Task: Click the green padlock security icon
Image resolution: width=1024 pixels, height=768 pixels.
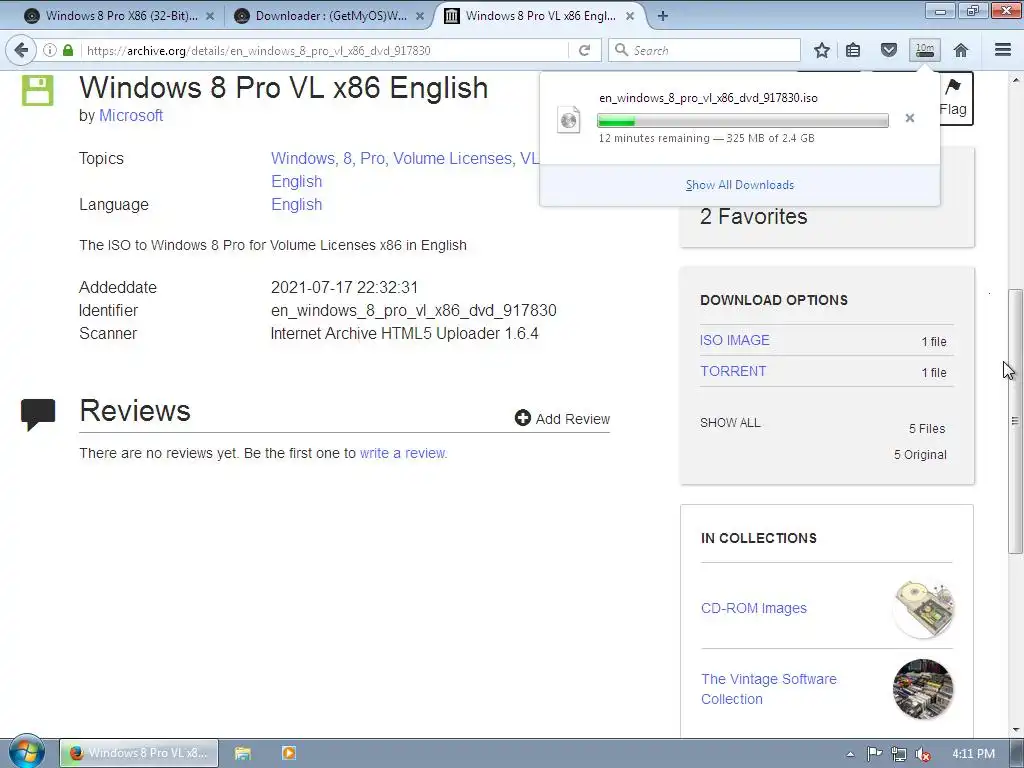Action: point(68,50)
